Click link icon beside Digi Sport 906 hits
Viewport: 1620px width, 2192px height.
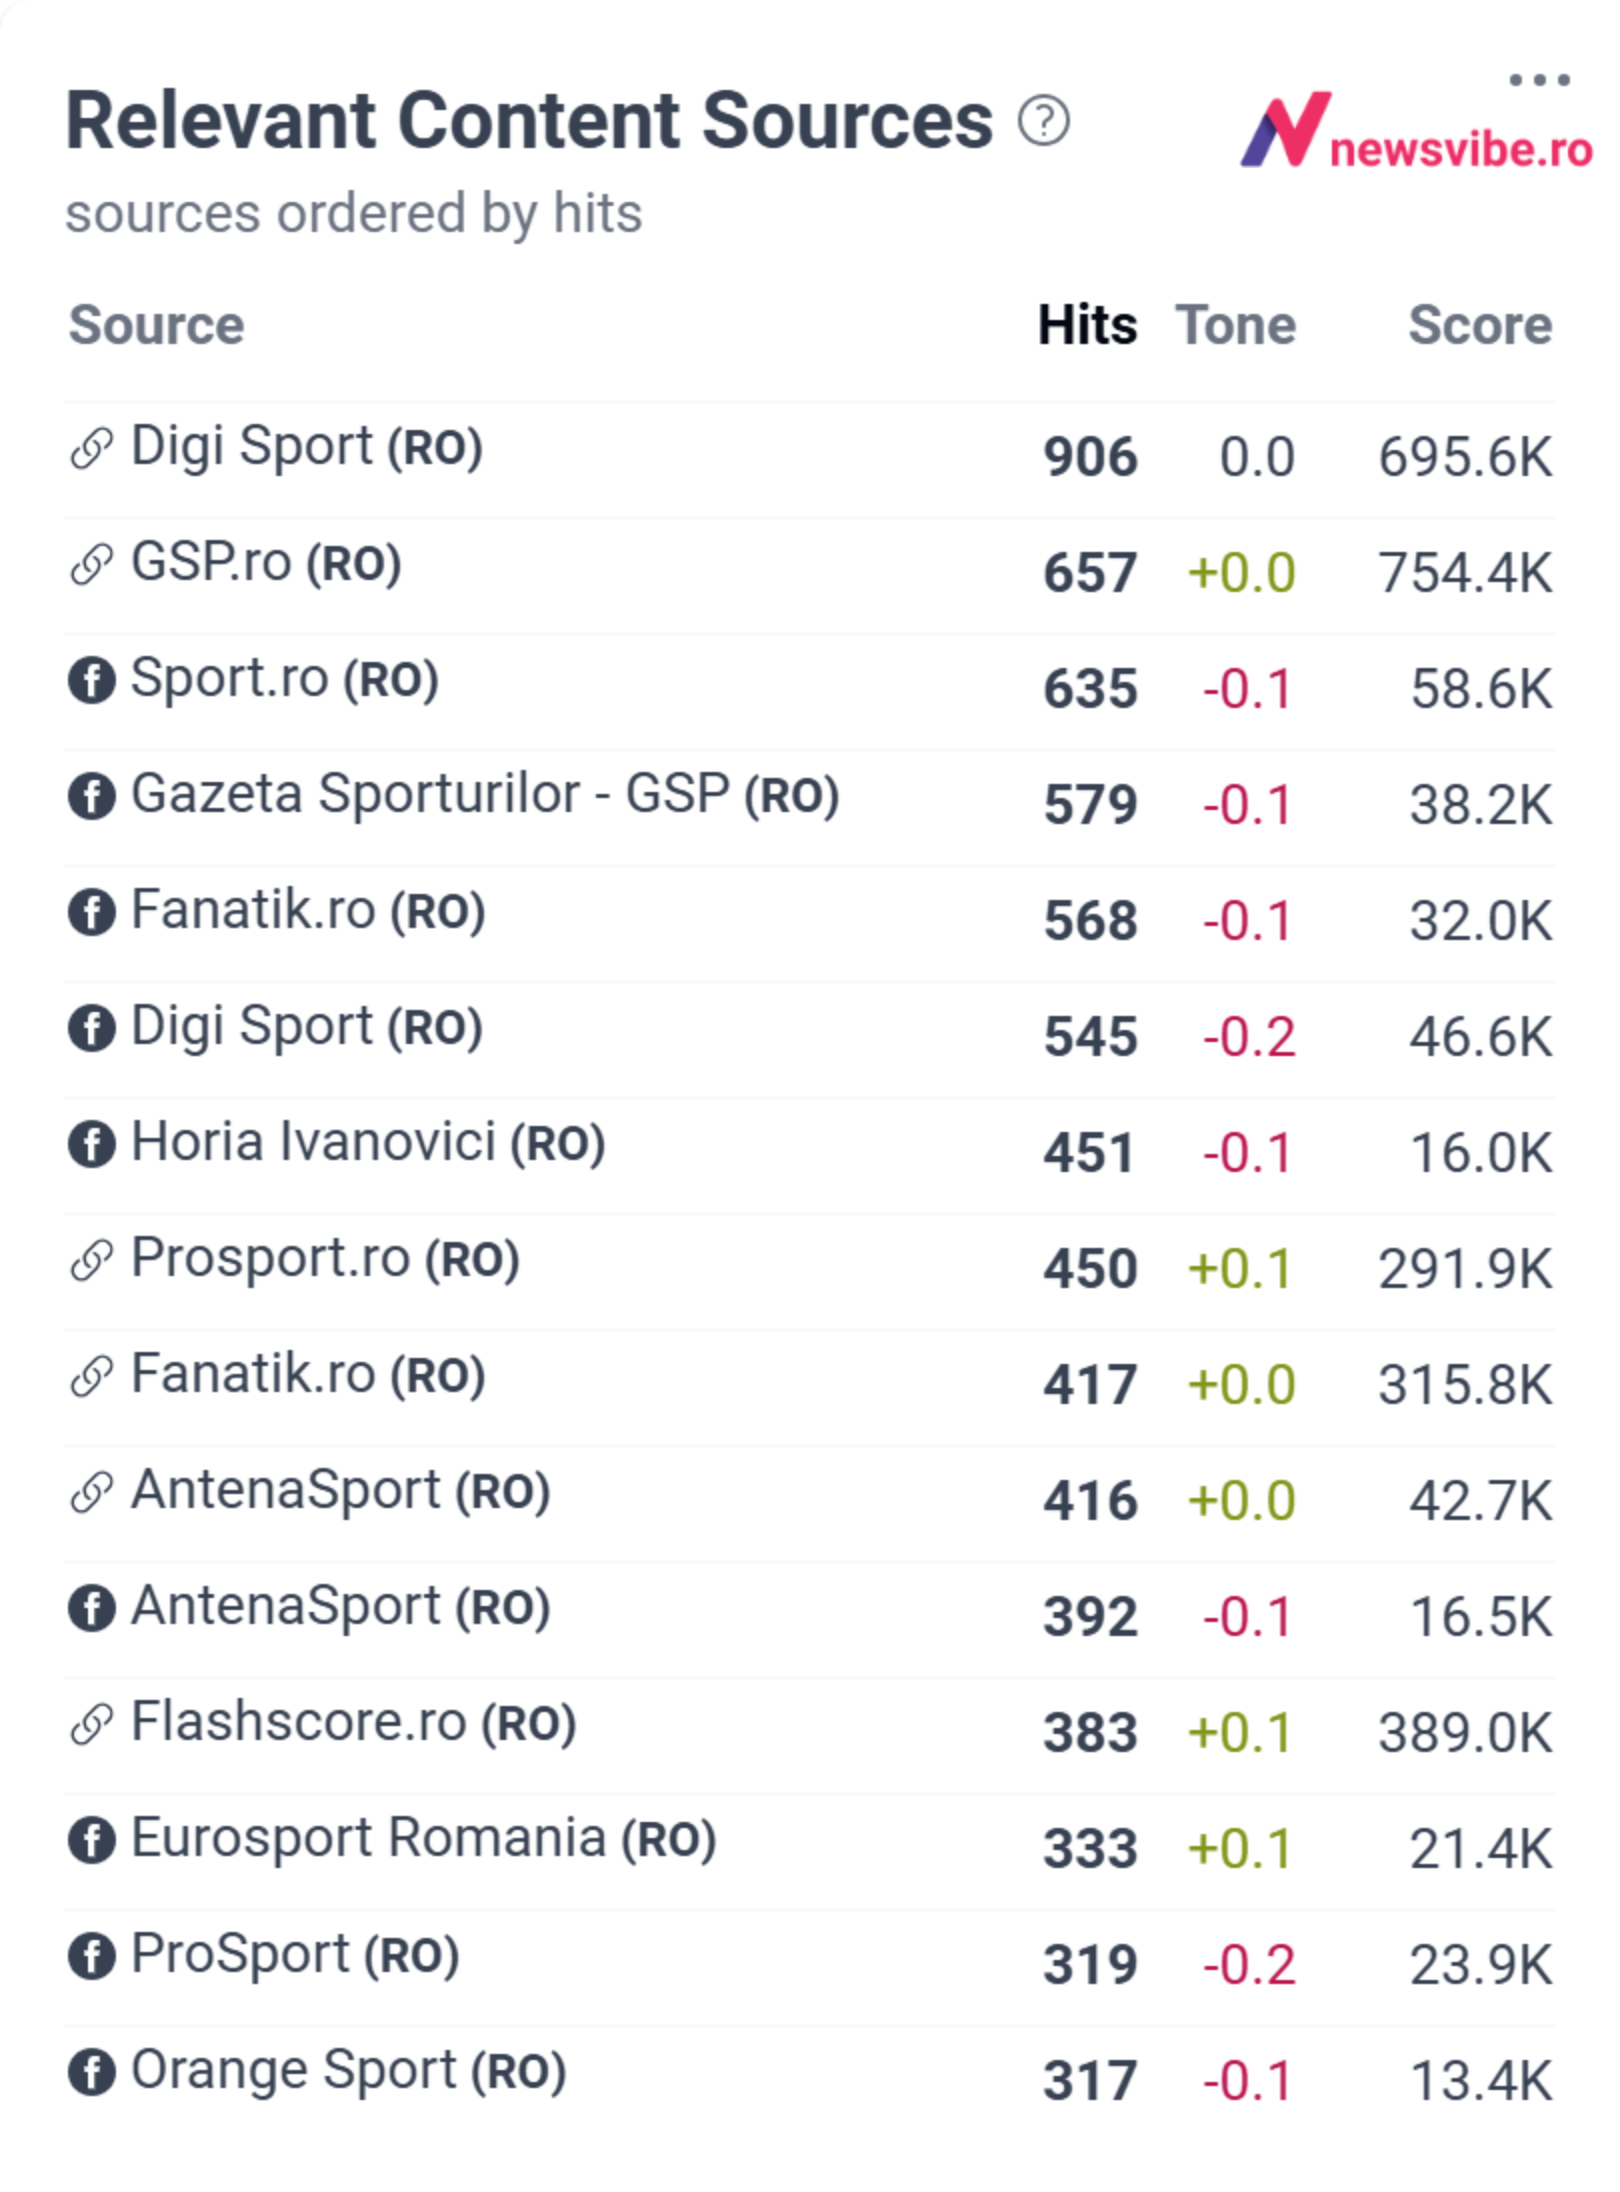pyautogui.click(x=91, y=447)
